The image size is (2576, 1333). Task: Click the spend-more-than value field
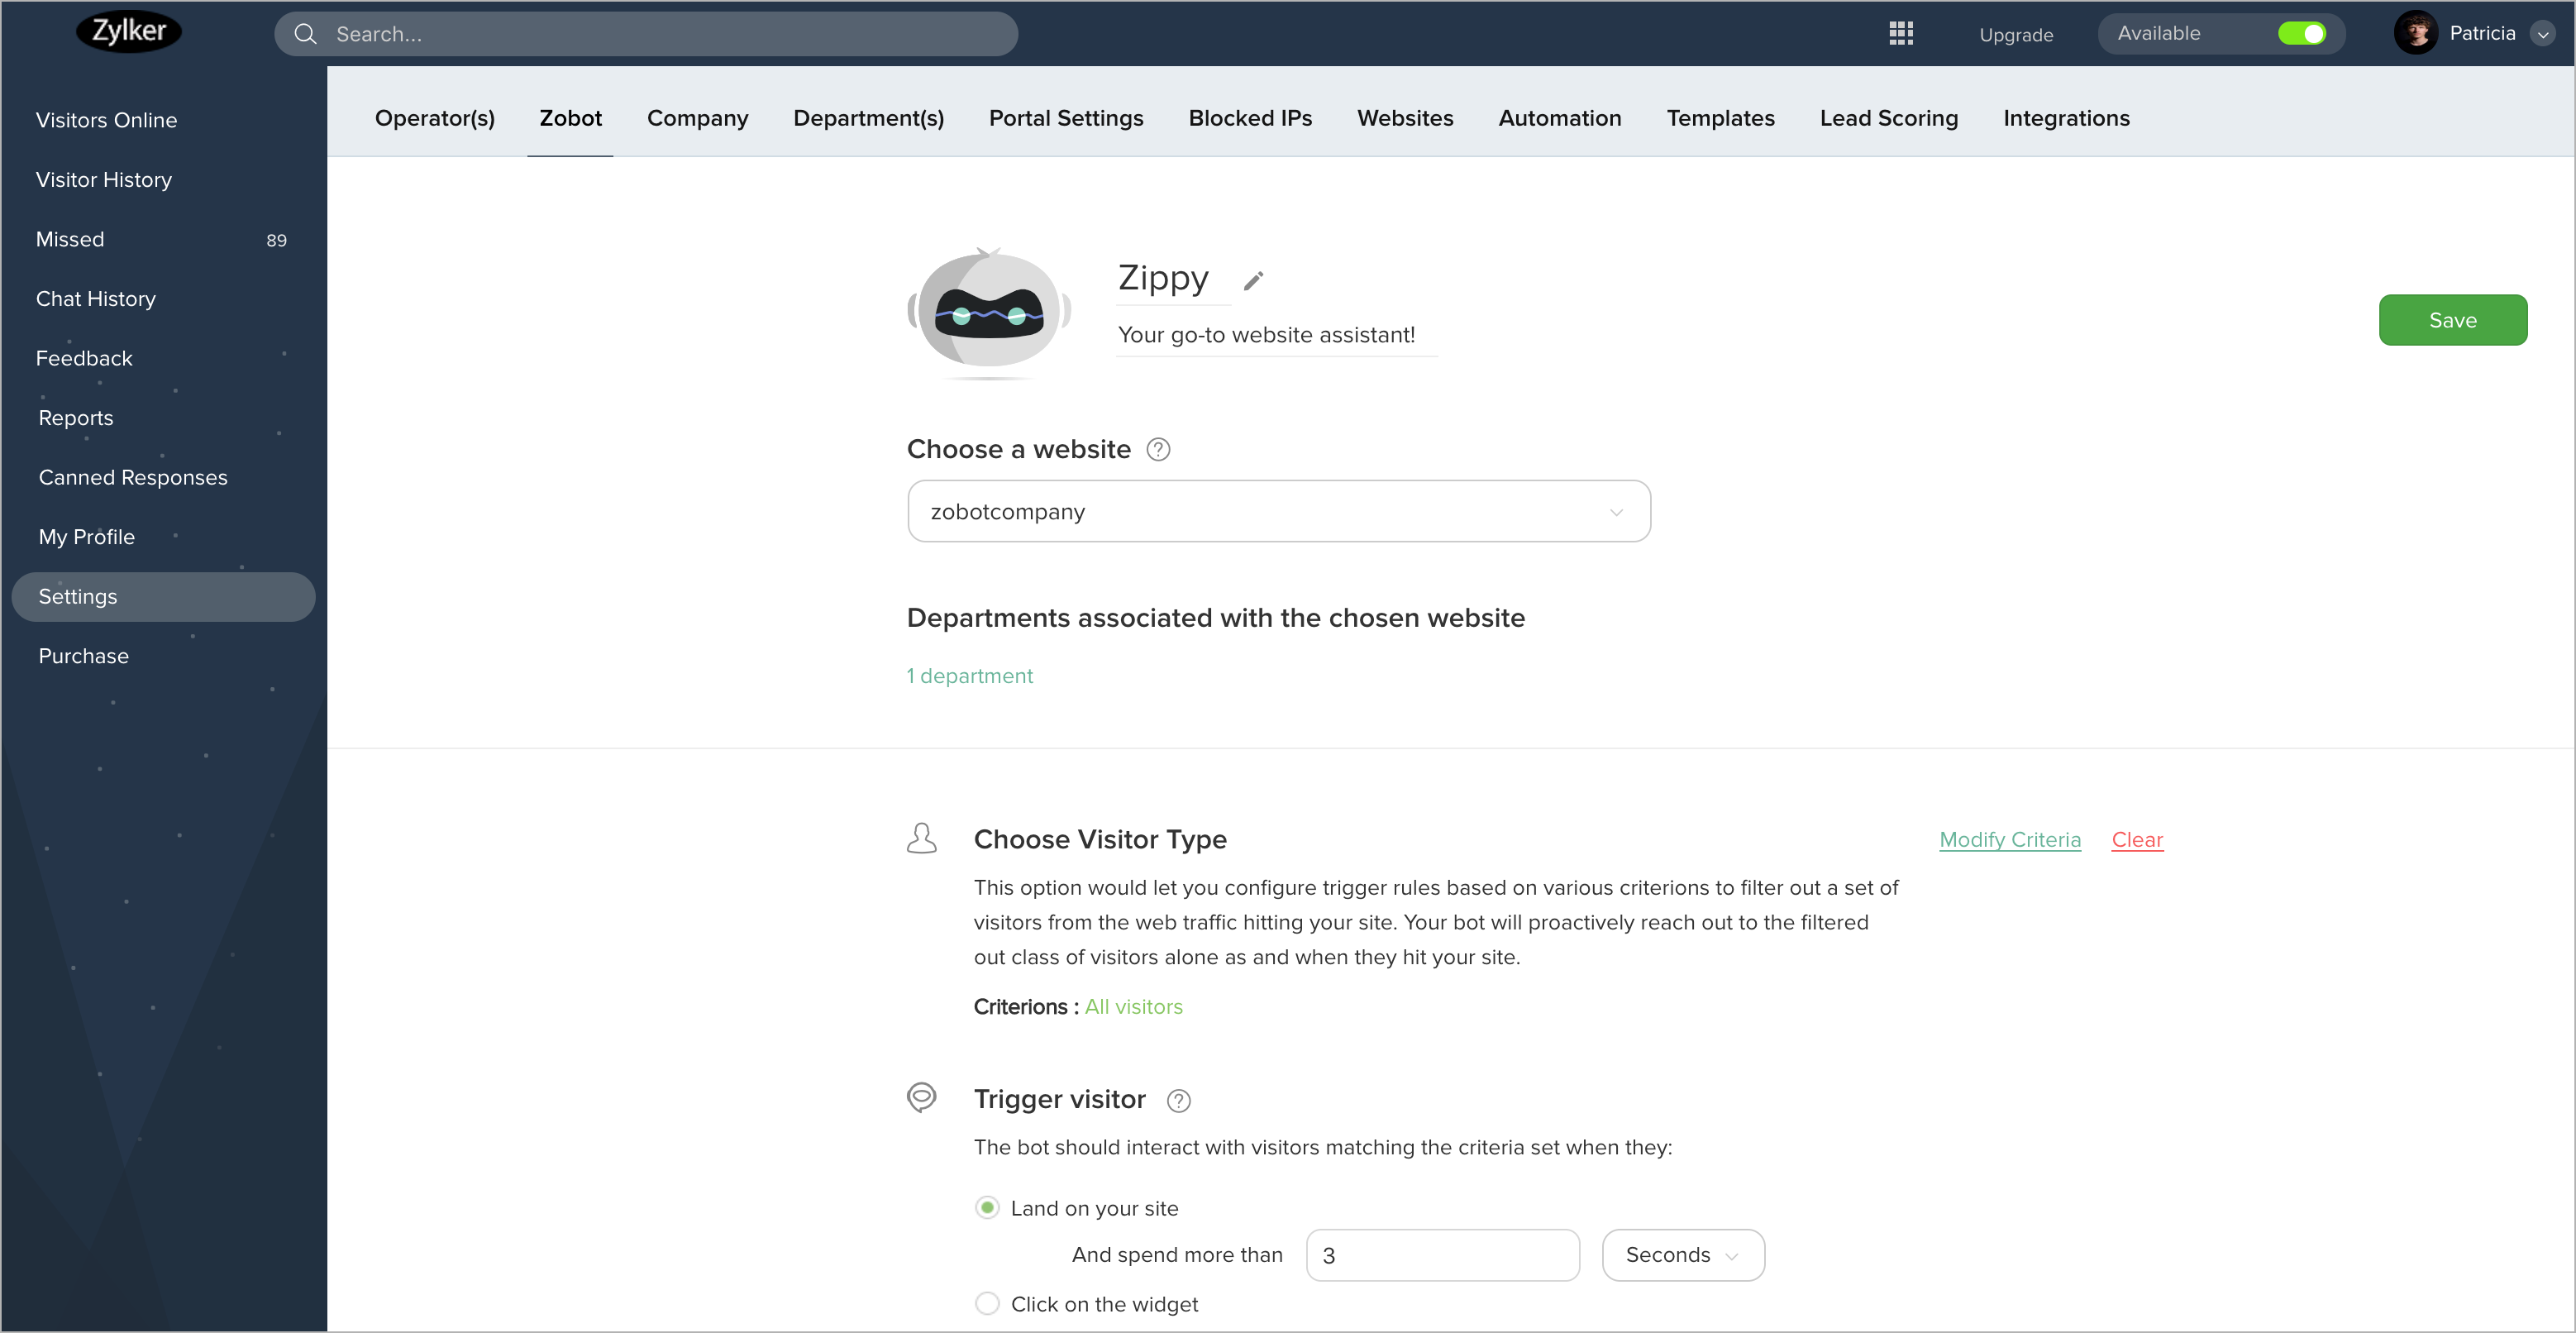(1442, 1254)
